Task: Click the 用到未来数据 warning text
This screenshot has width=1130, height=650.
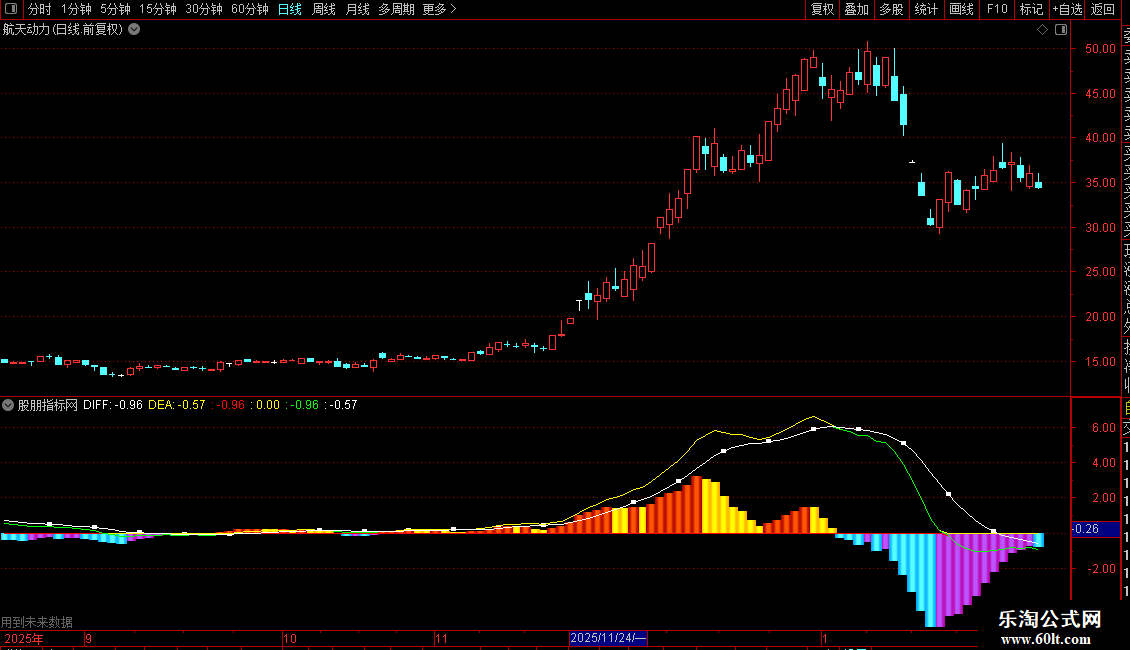Action: (37, 622)
